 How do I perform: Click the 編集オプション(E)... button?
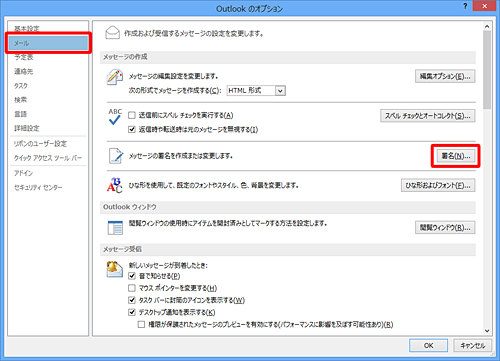(x=445, y=76)
